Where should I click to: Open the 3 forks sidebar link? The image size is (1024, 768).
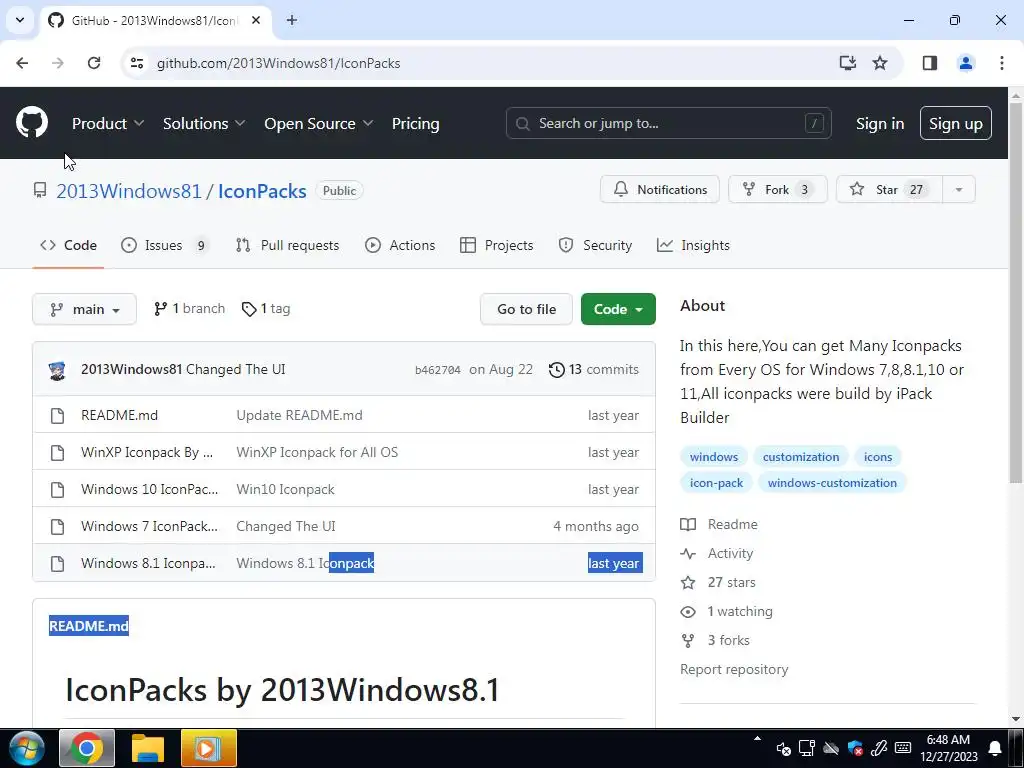pyautogui.click(x=714, y=641)
